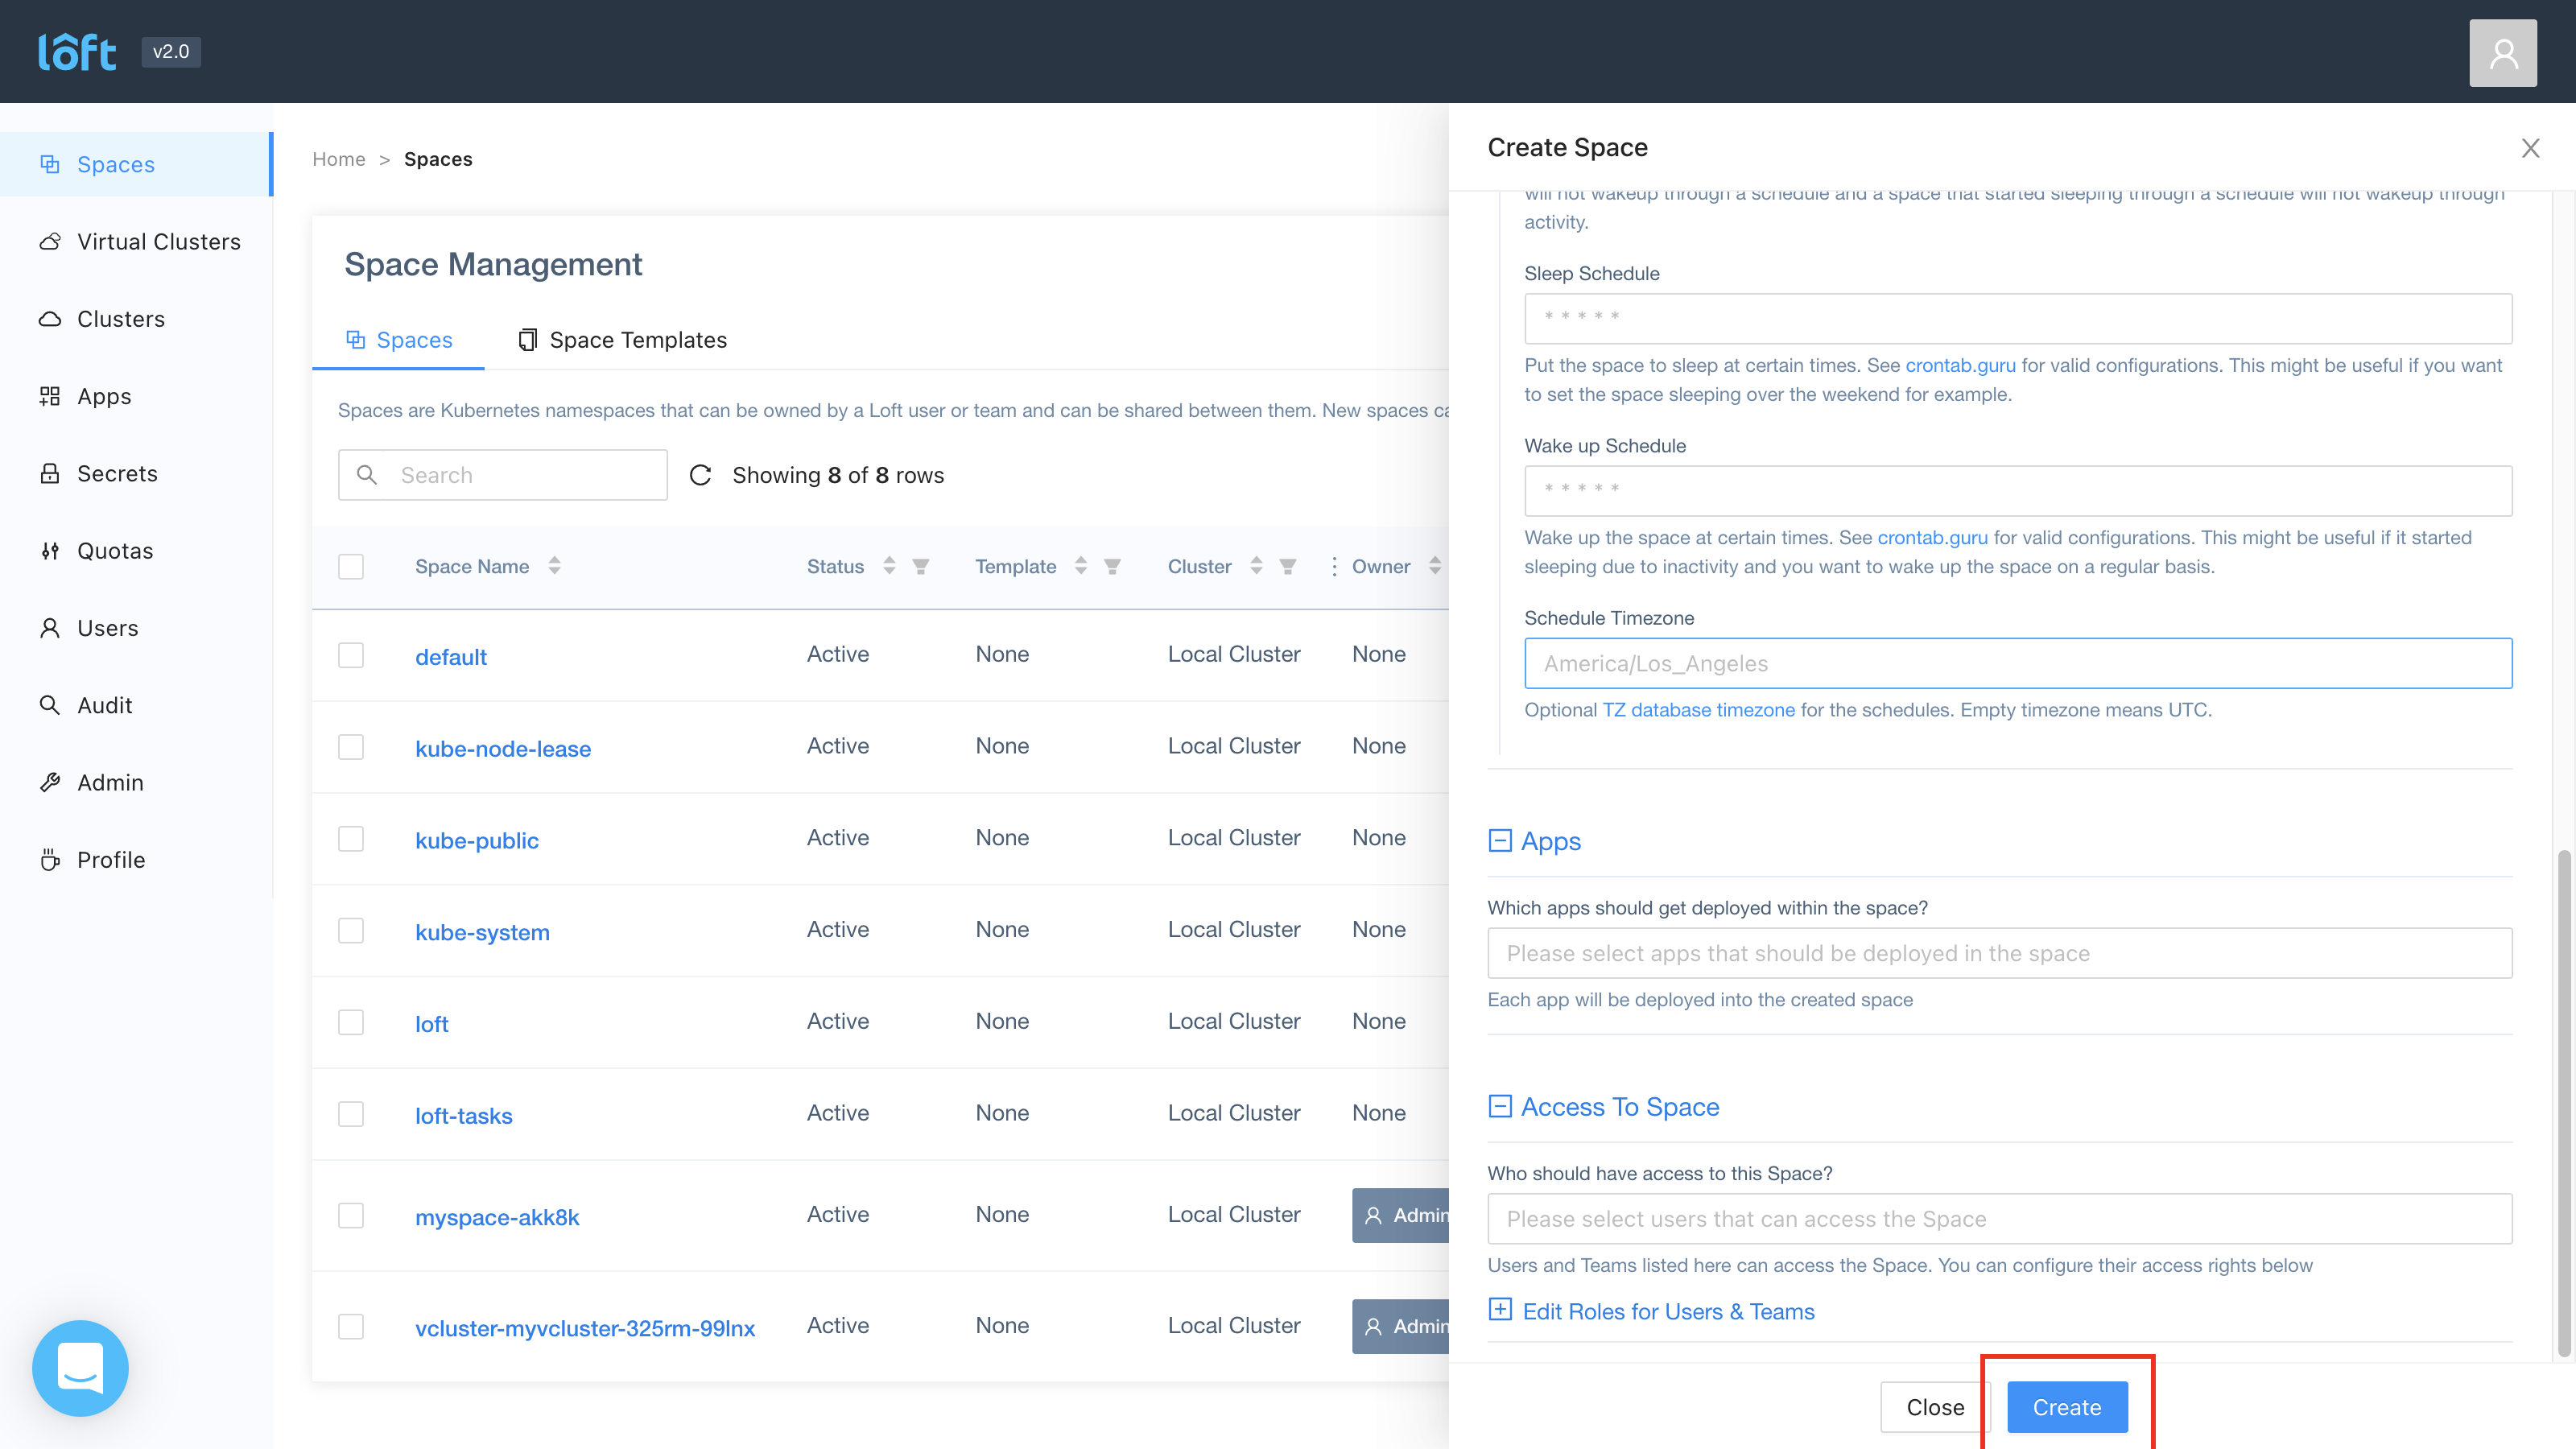Switch to the Space Templates tab
The width and height of the screenshot is (2576, 1449).
pos(638,339)
